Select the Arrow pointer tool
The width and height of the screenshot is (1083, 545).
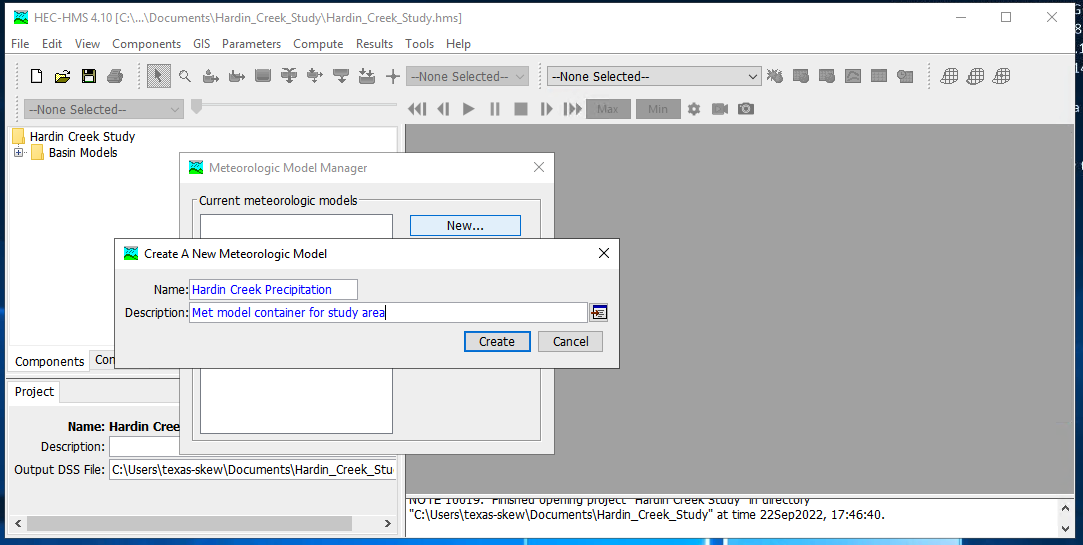coord(158,76)
